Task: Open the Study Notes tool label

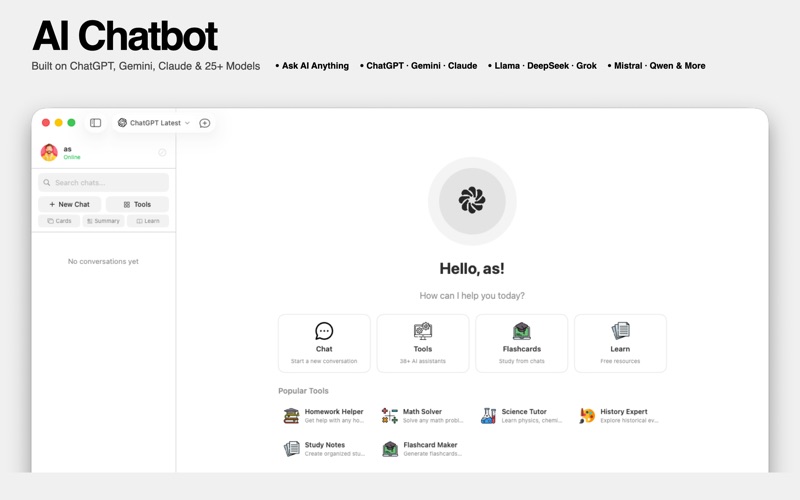Action: 324,444
